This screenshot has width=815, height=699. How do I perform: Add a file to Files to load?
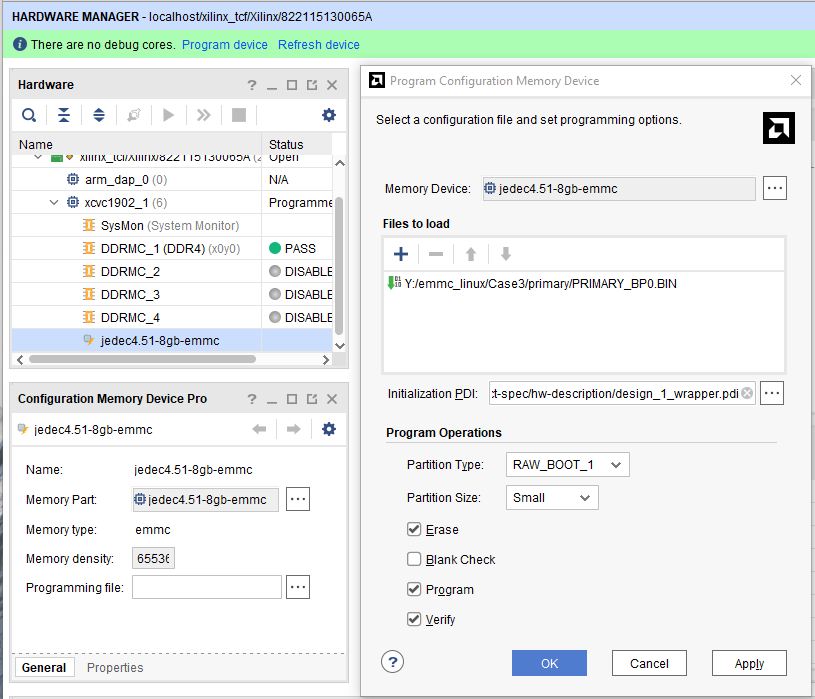point(401,254)
